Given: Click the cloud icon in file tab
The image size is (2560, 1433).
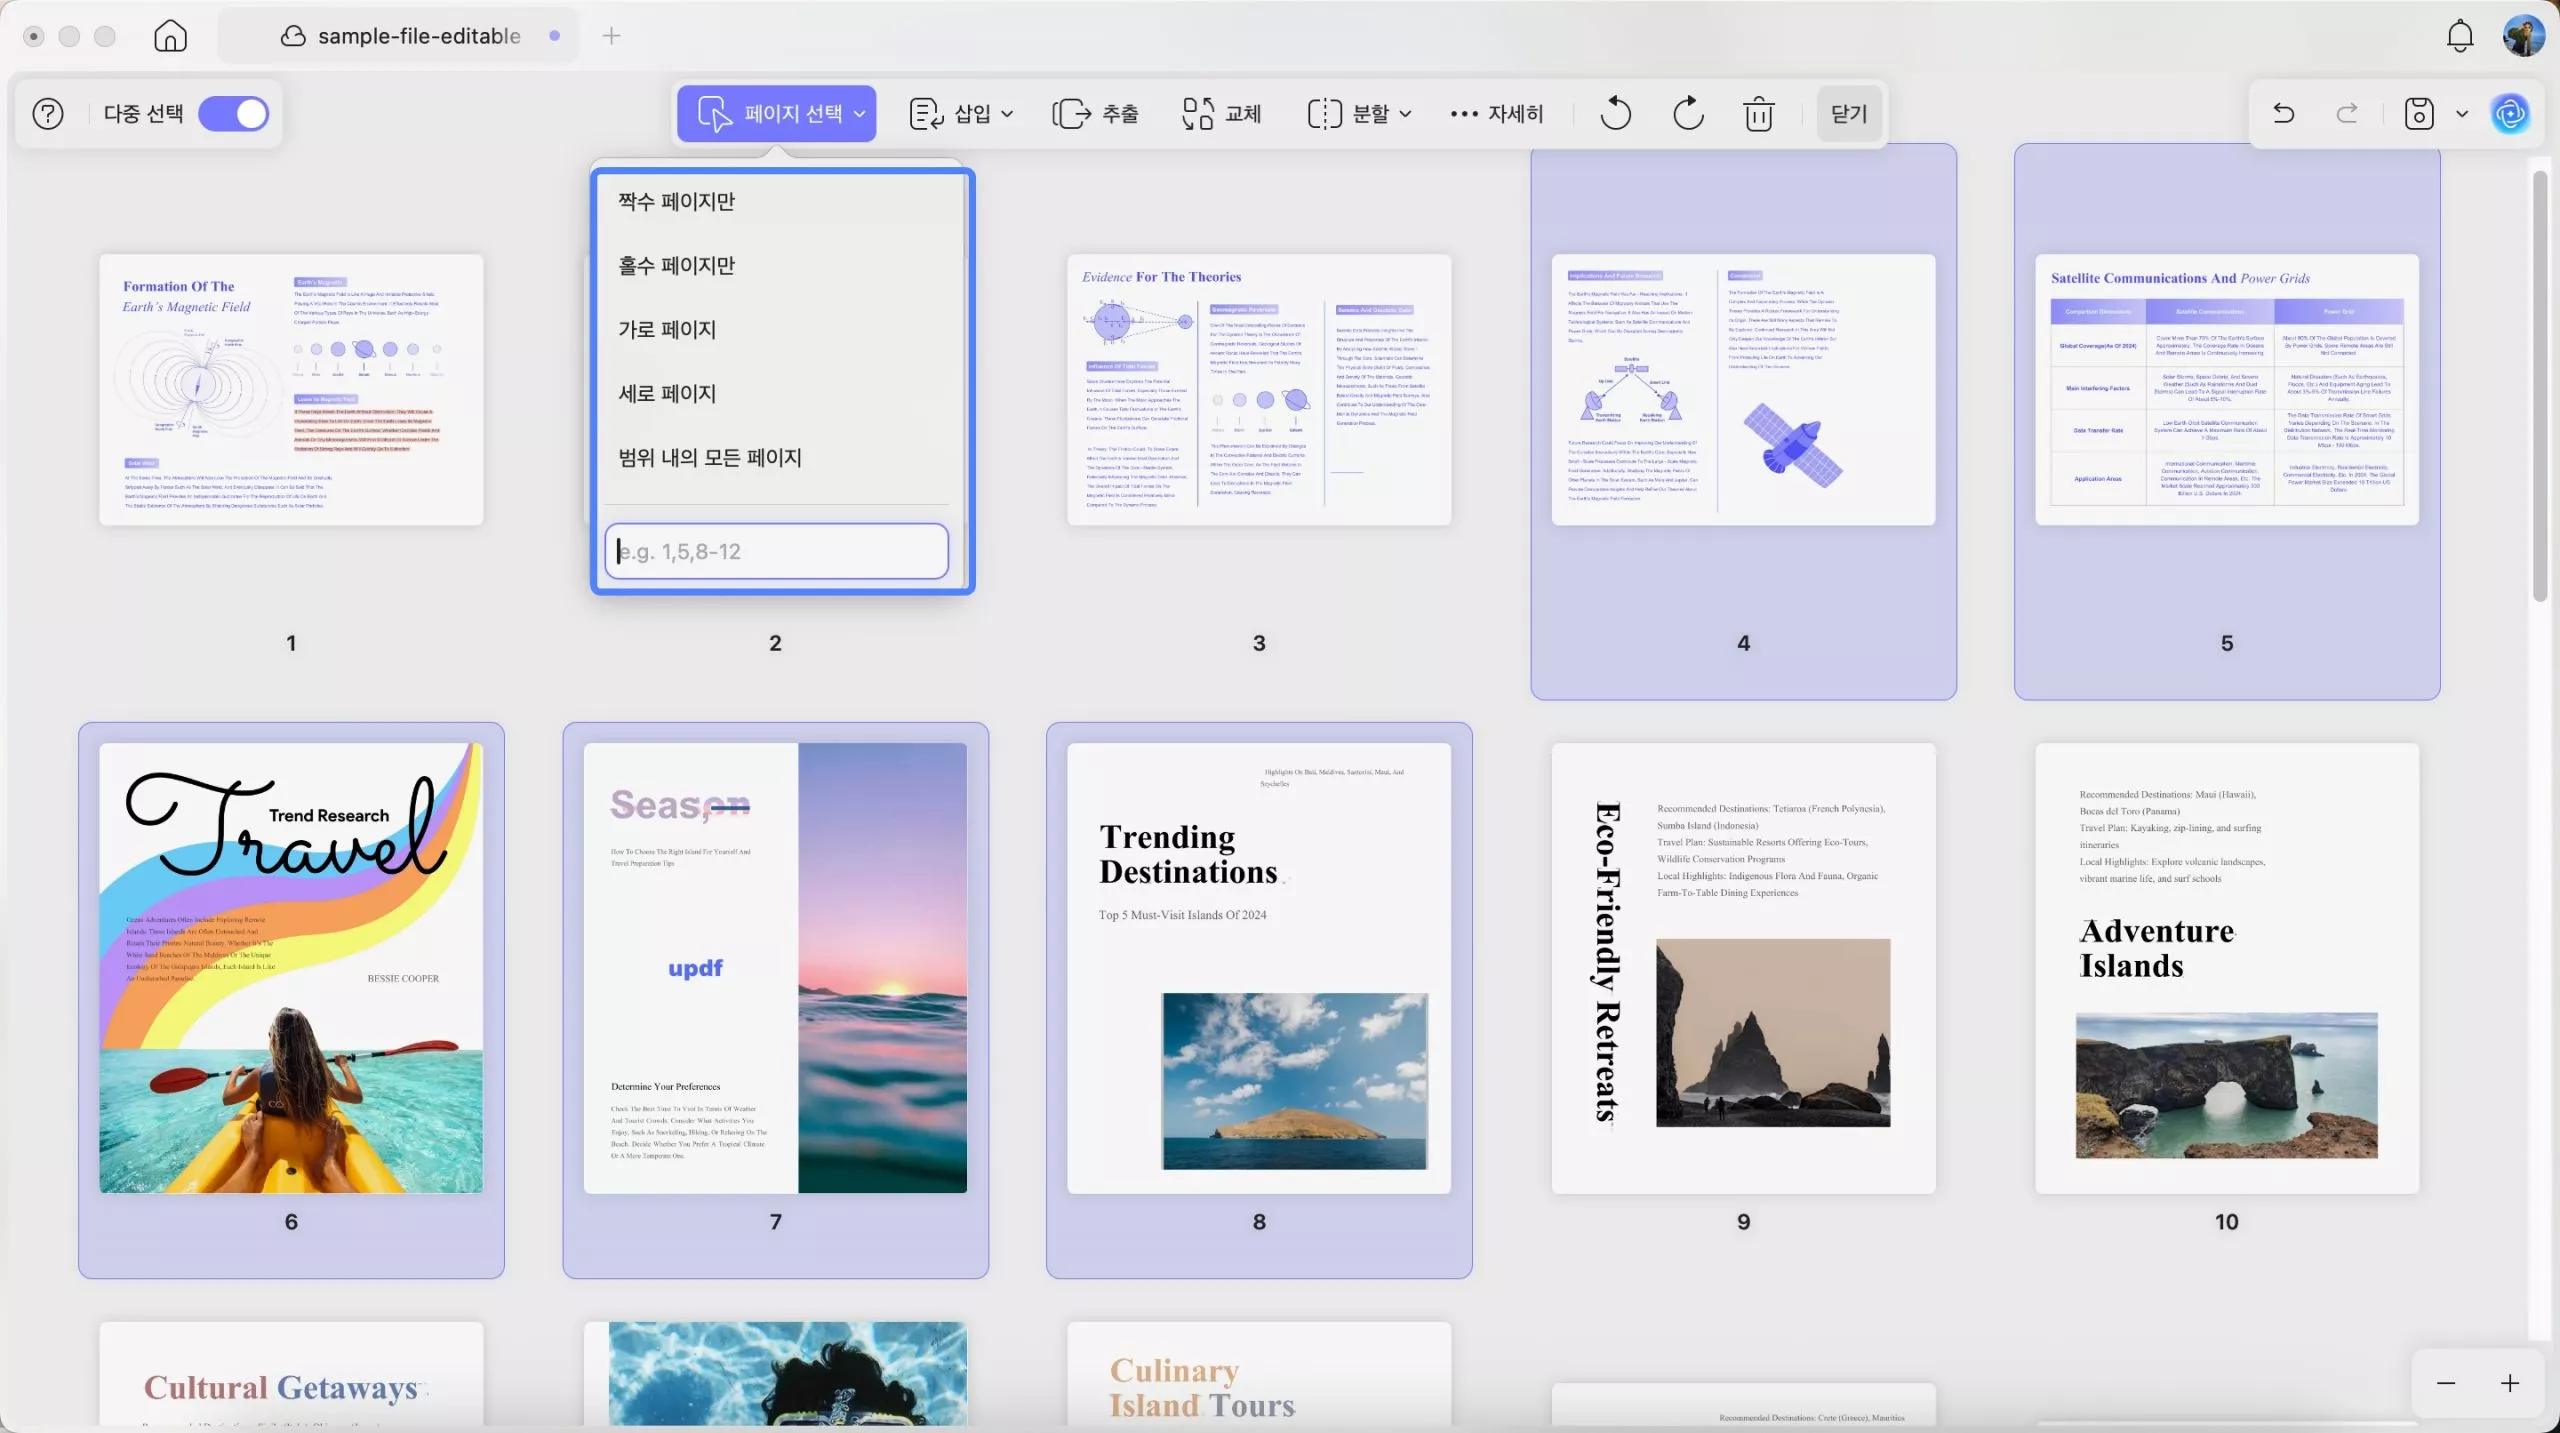Looking at the screenshot, I should (293, 36).
